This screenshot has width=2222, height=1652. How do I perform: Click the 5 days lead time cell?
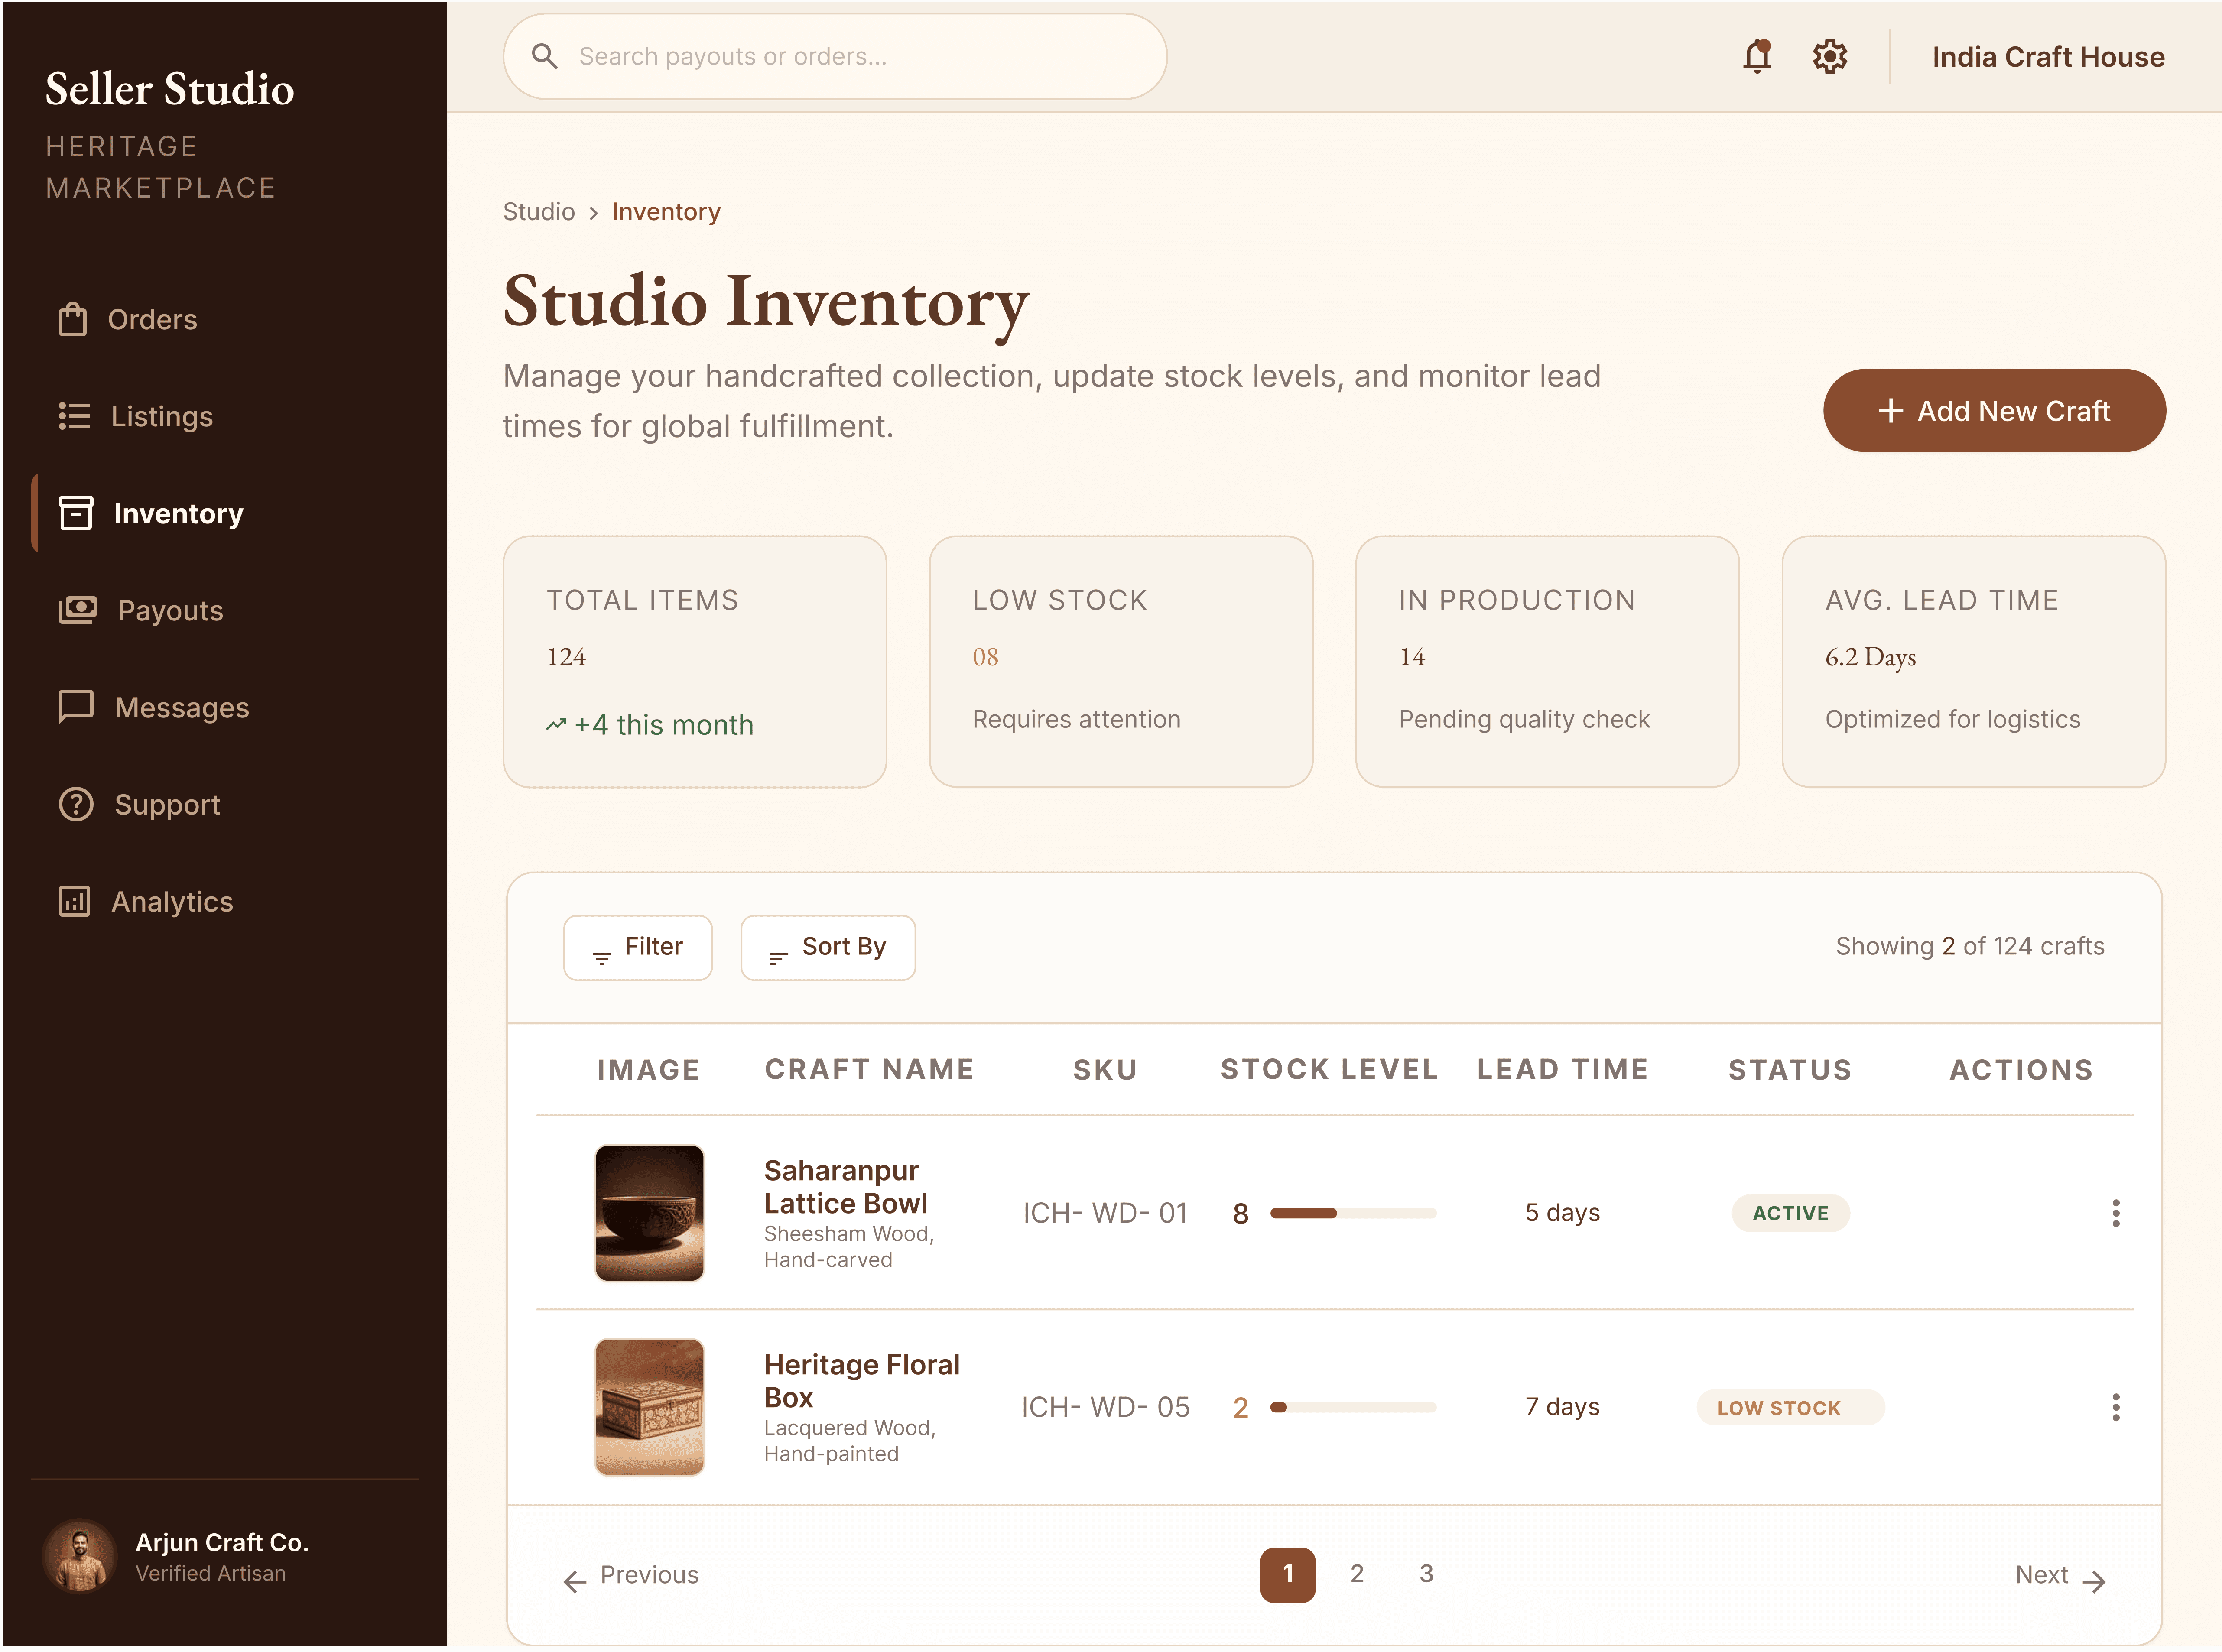1562,1213
